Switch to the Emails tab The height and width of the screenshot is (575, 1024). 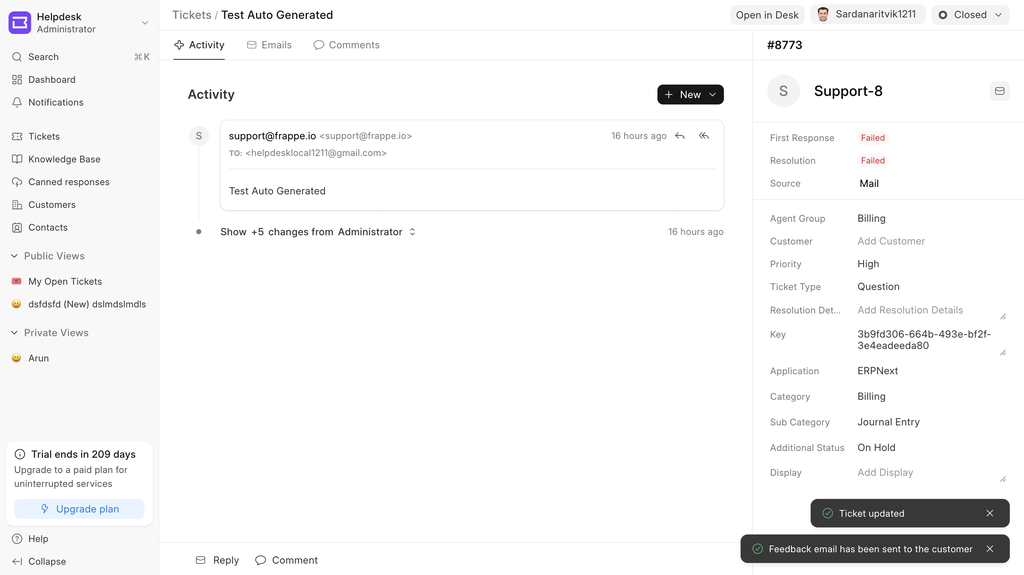(269, 45)
